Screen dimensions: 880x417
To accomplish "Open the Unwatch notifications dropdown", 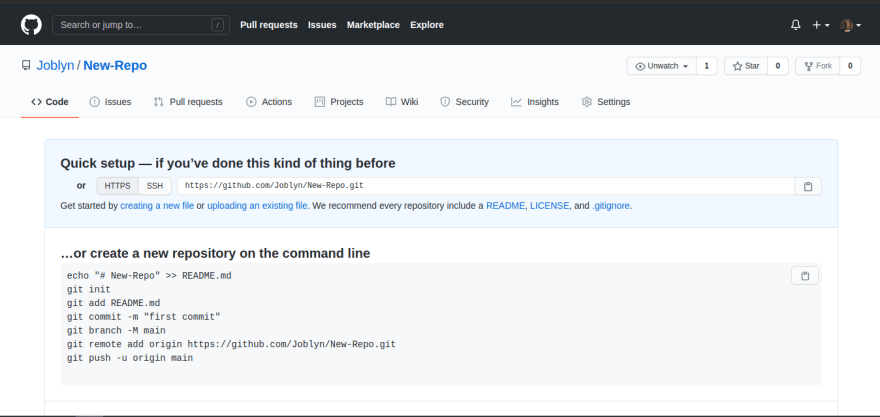I will (662, 66).
